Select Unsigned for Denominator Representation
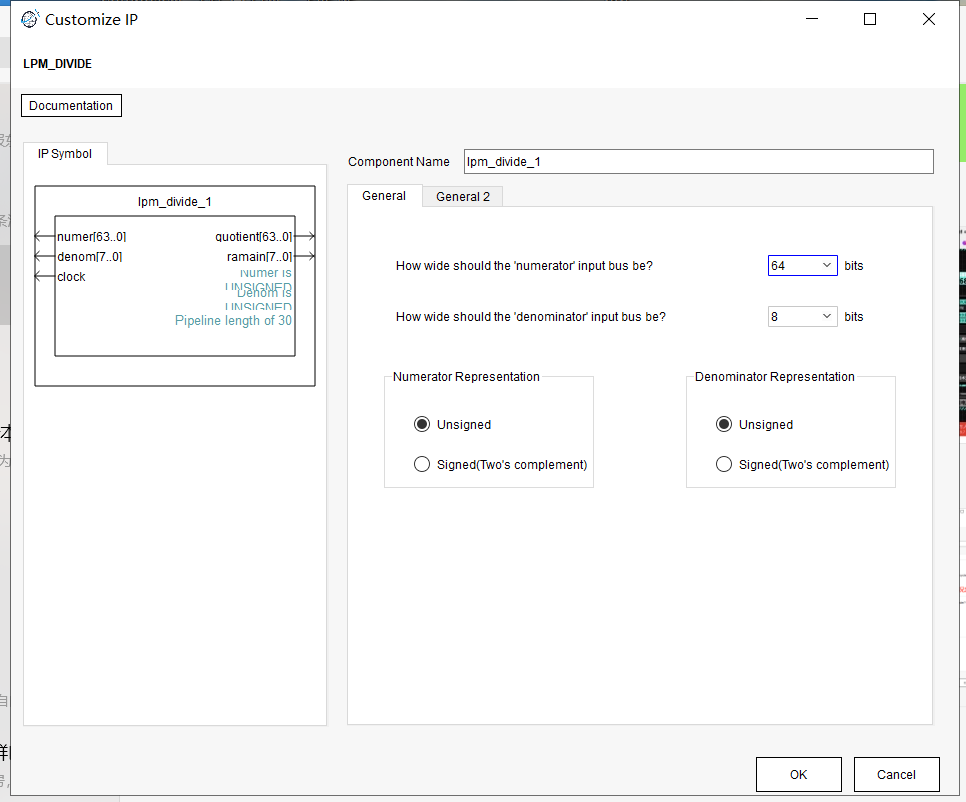This screenshot has width=966, height=802. click(x=724, y=424)
